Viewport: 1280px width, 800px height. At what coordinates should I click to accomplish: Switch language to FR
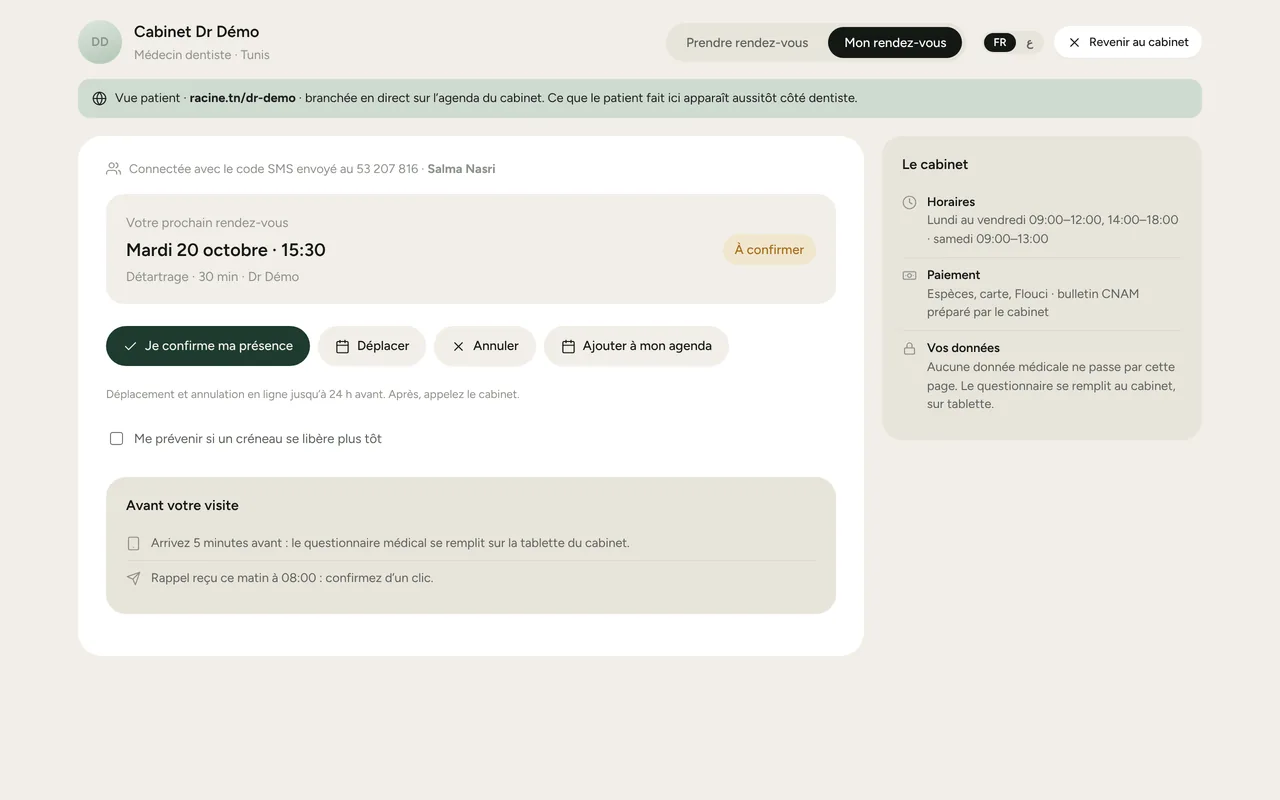1000,42
